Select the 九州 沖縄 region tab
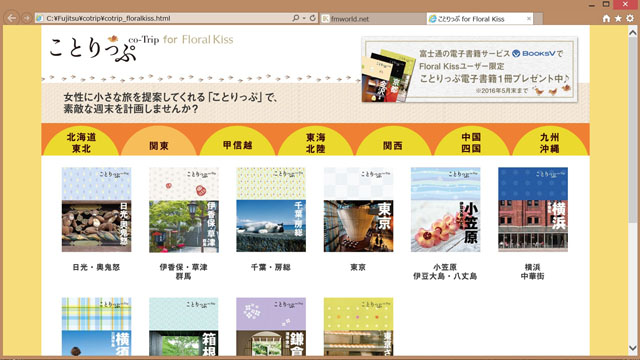Screen dimensions: 640x360 (x=550, y=142)
